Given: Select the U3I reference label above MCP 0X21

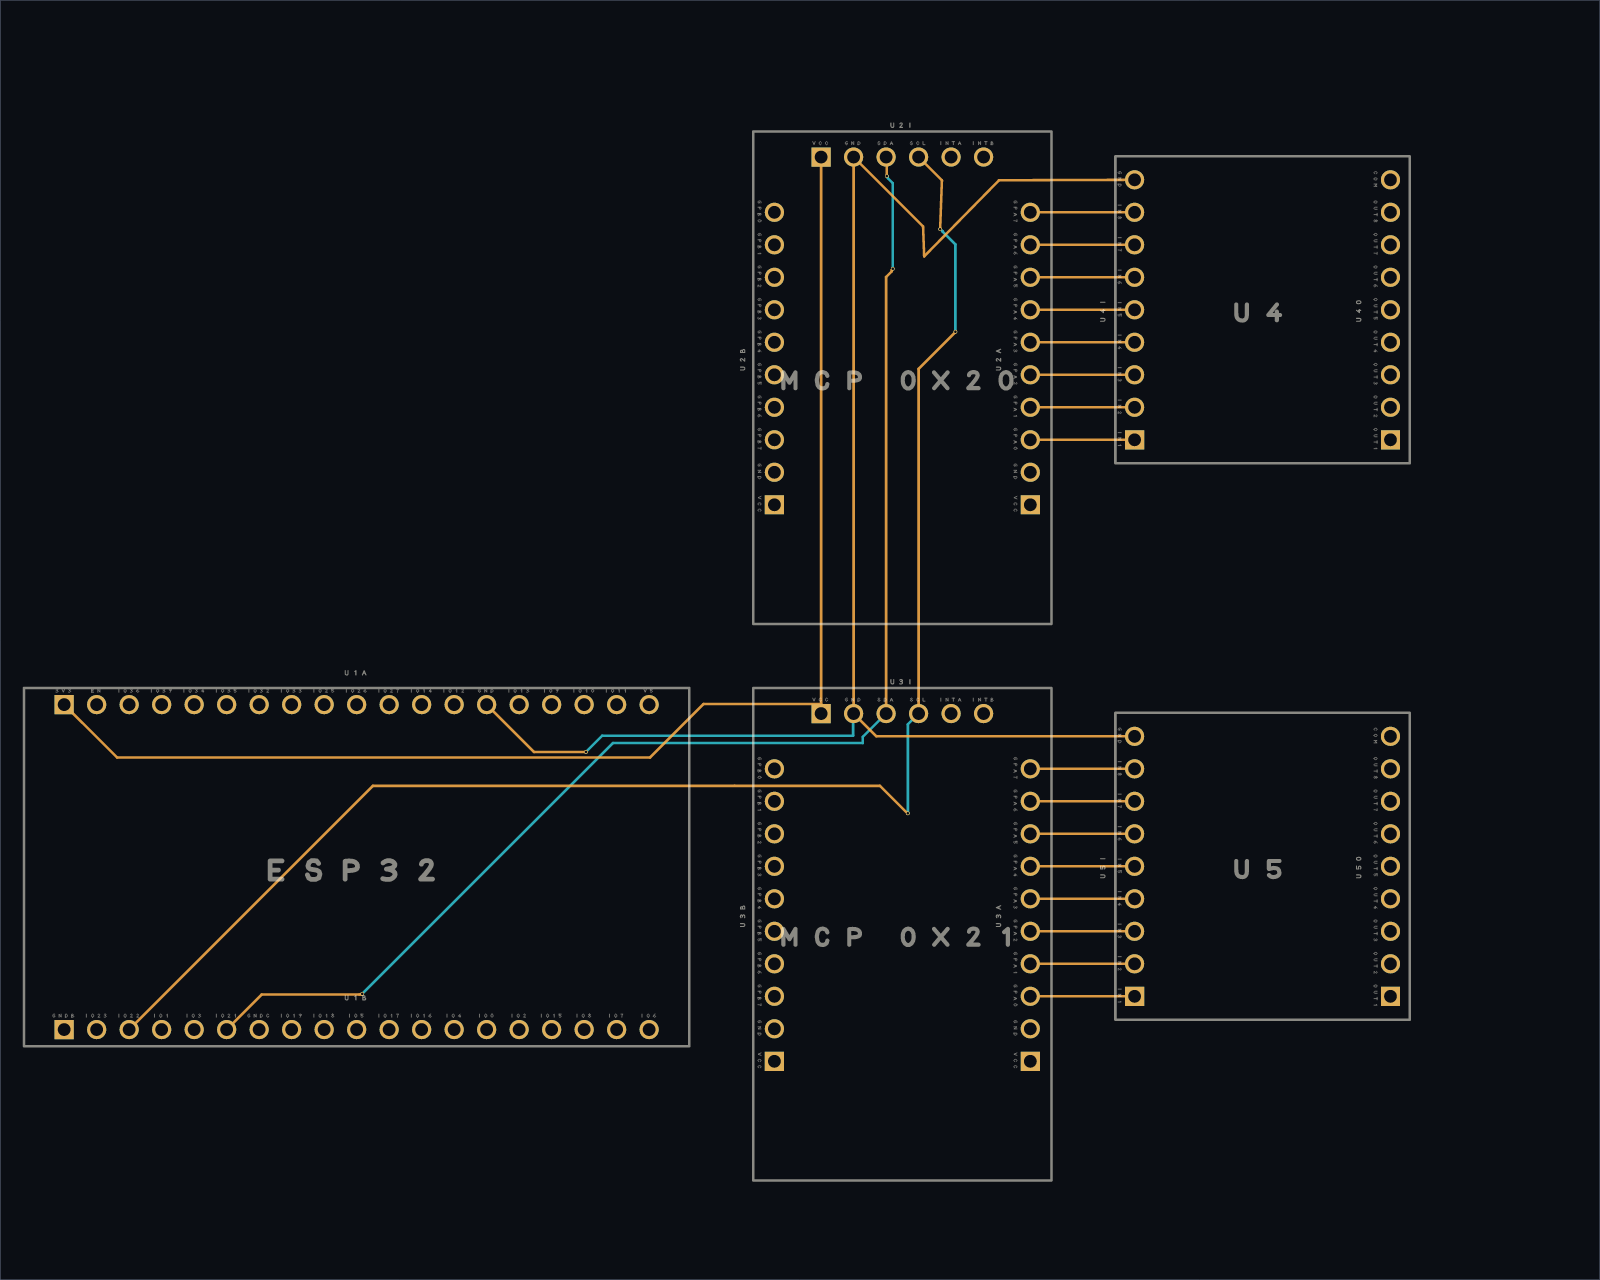Looking at the screenshot, I should coord(901,682).
